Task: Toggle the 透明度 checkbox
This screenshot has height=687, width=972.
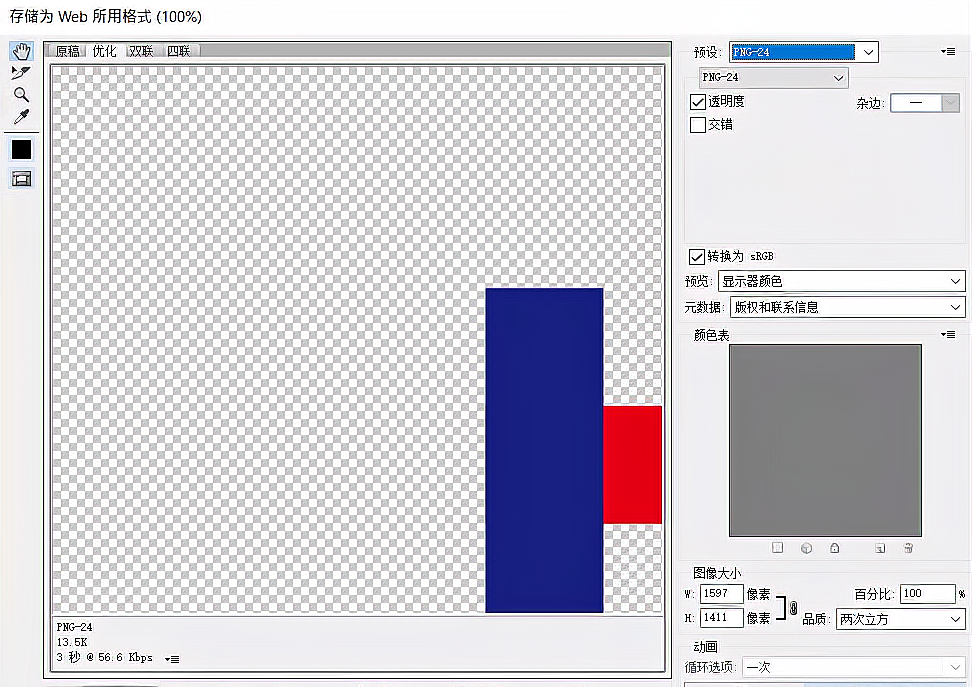Action: click(x=698, y=102)
